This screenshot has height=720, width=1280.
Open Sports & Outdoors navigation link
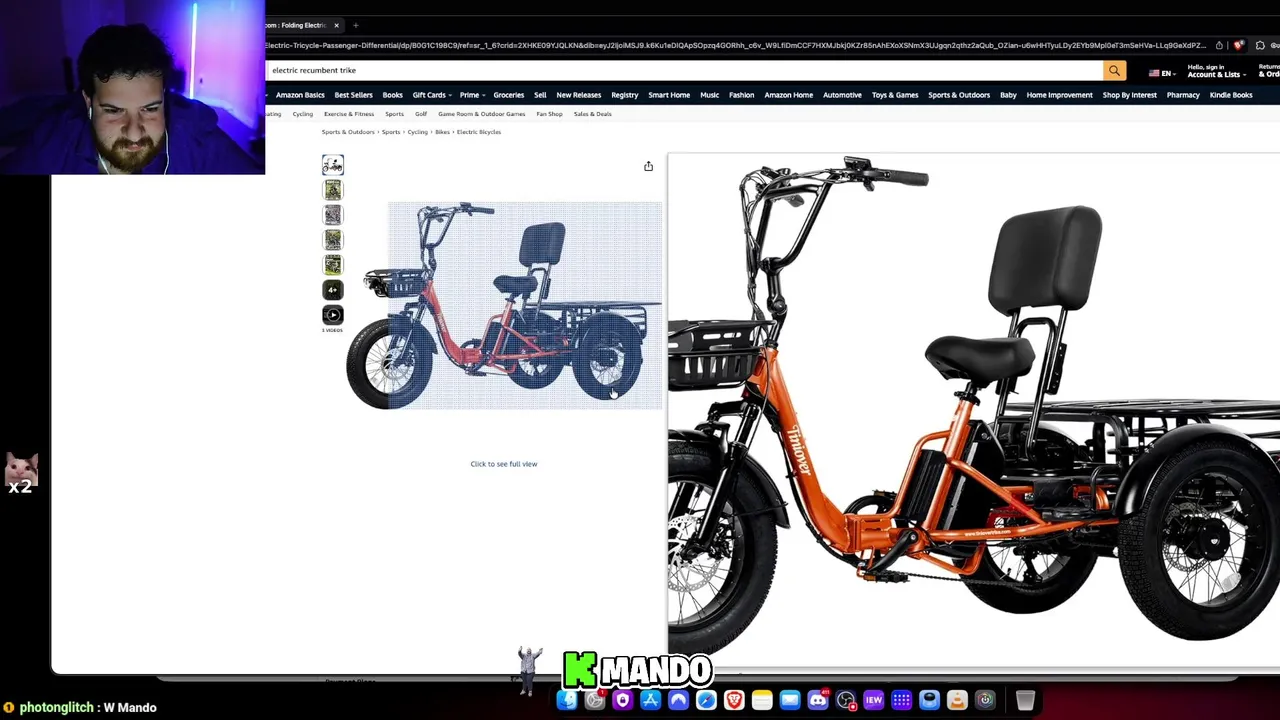(958, 95)
